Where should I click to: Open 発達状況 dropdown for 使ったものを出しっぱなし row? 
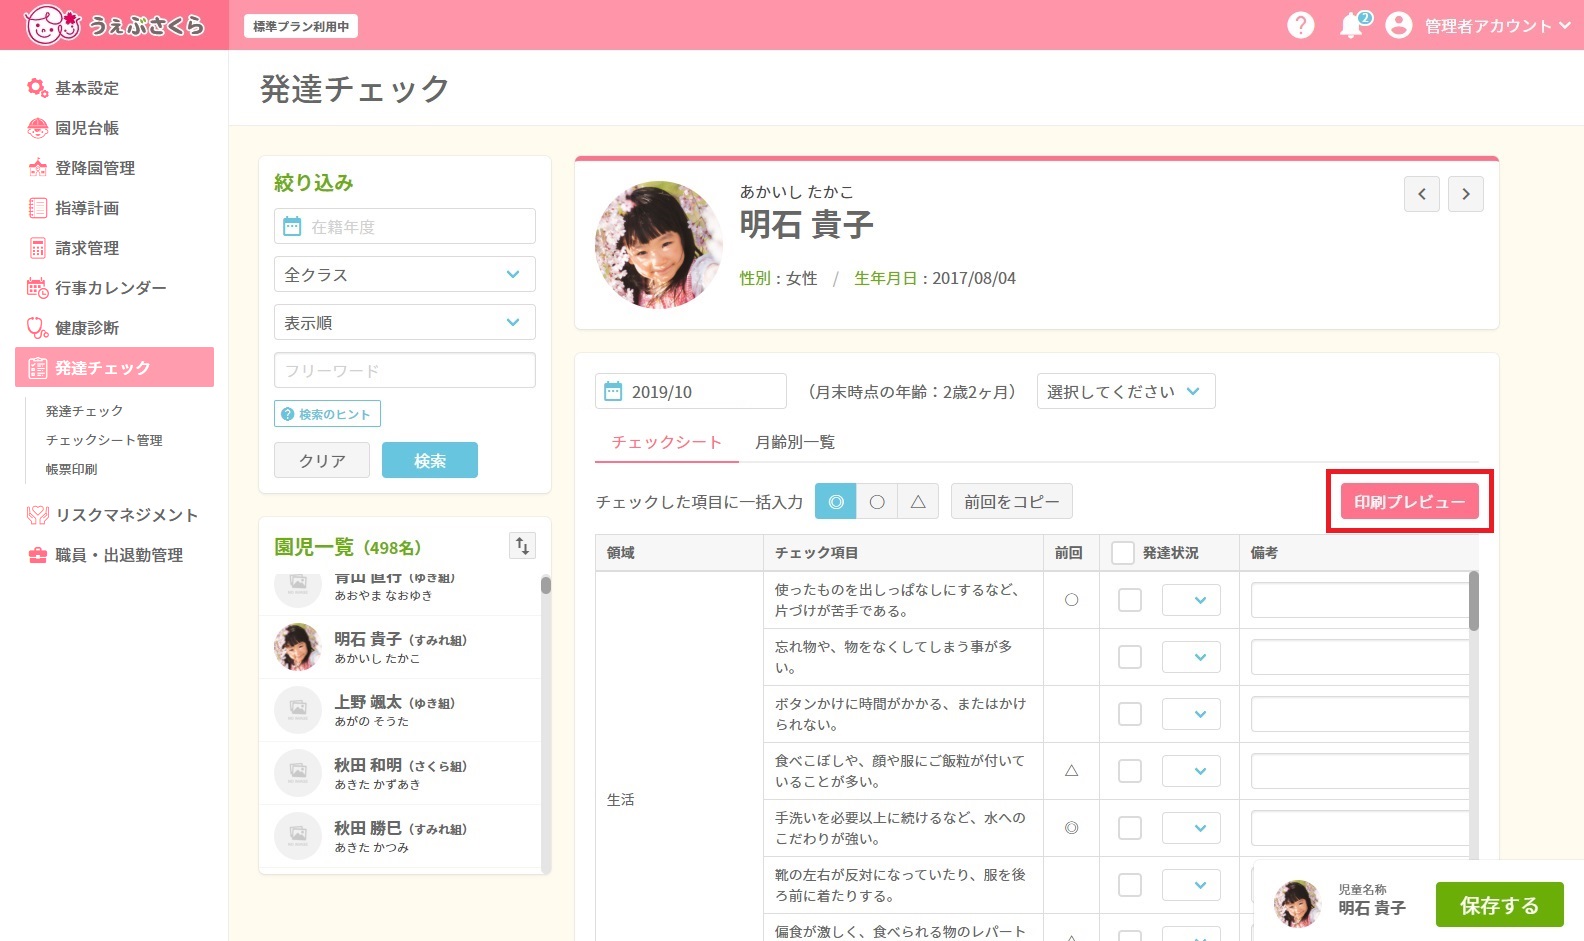1191,600
